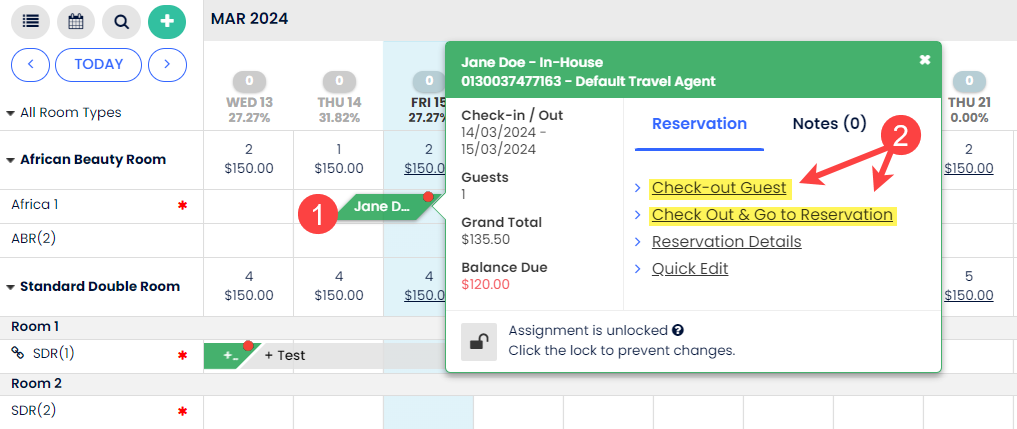Viewport: 1017px width, 429px height.
Task: Click the green add reservation button
Action: (167, 21)
